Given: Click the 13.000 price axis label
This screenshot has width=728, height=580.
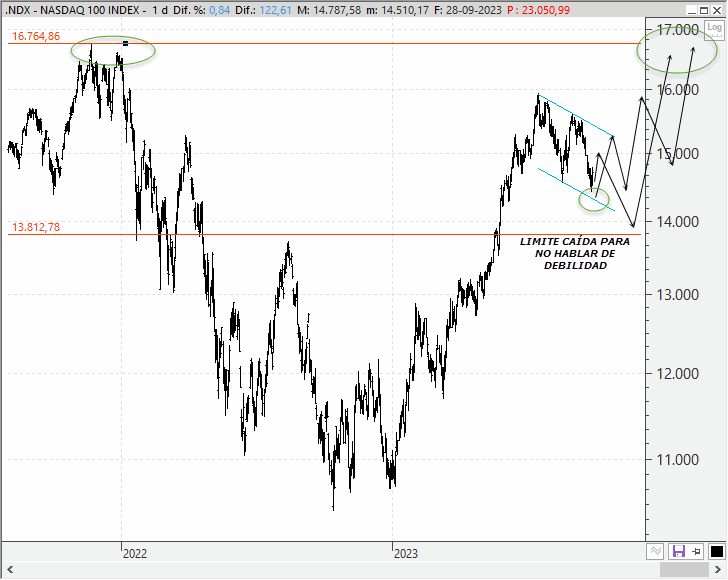Looking at the screenshot, I should pyautogui.click(x=677, y=294).
